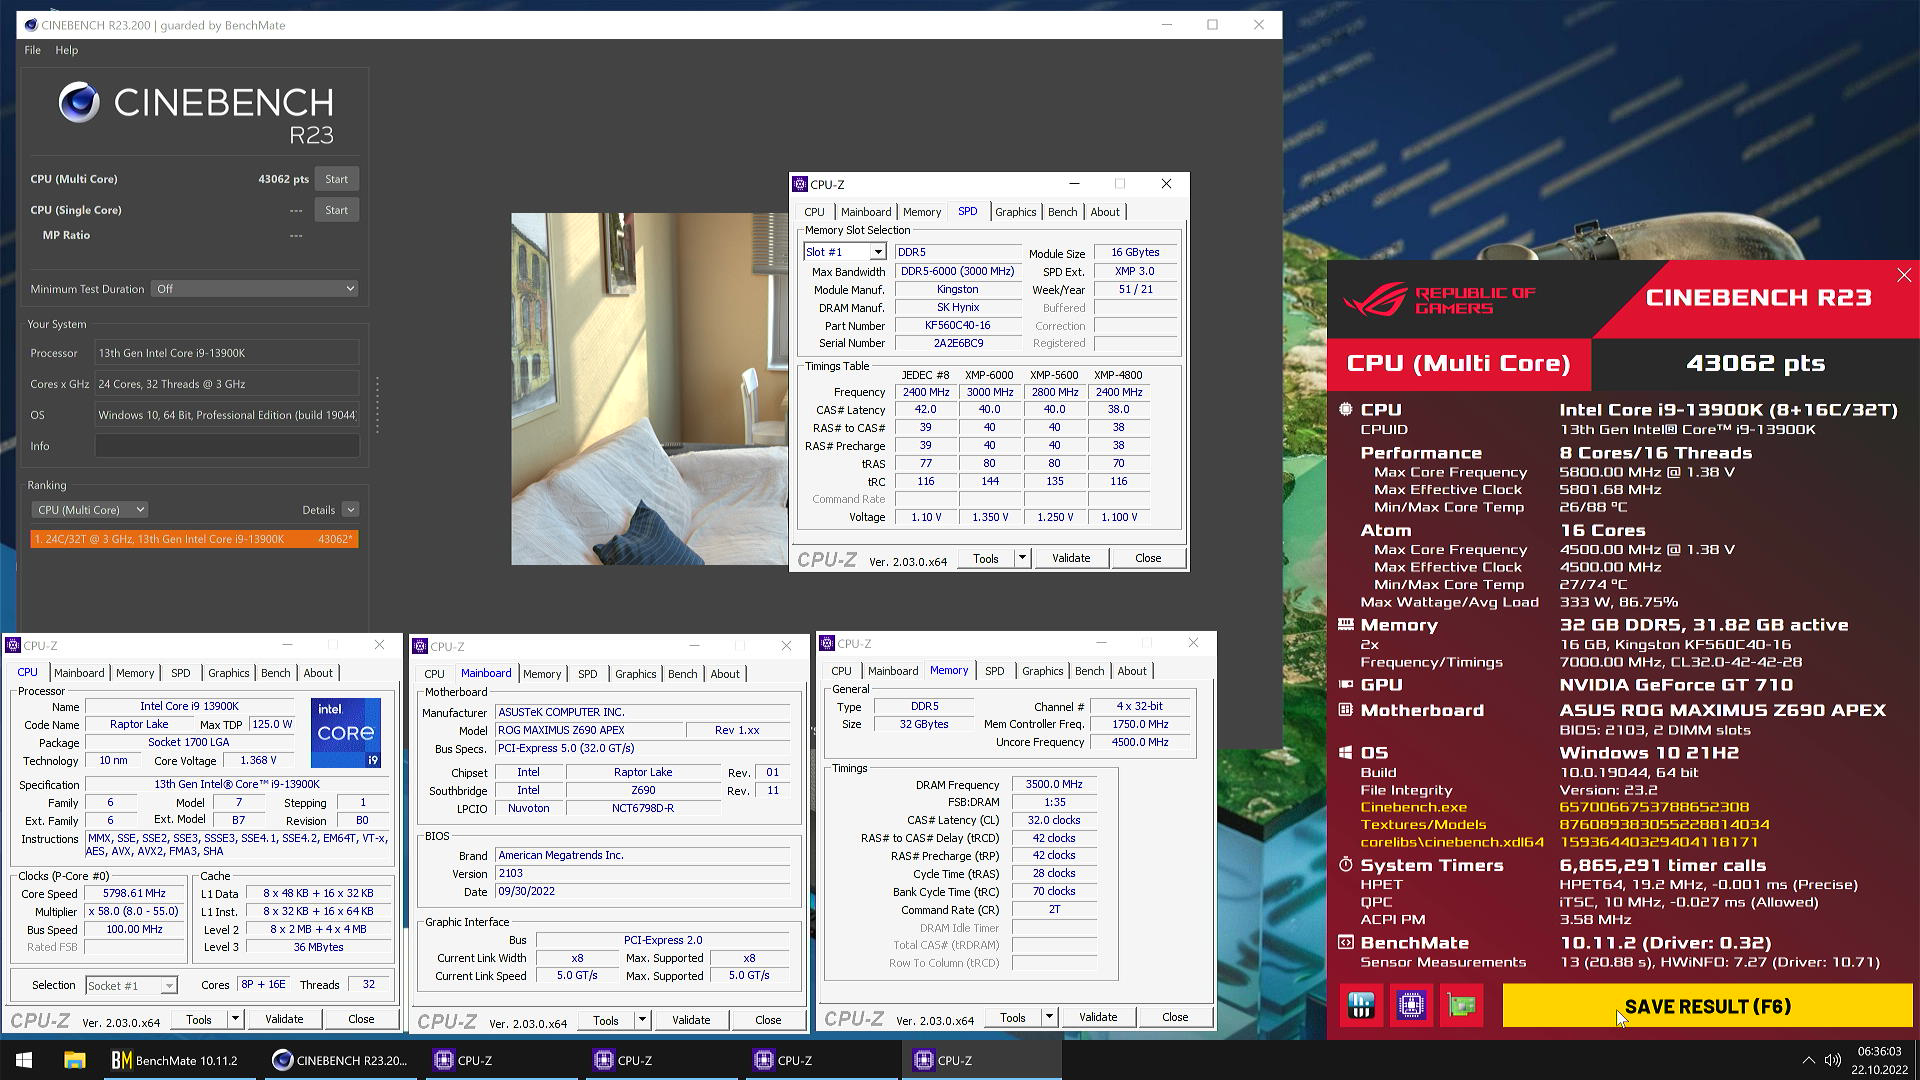Start the CPU (Single Core) benchmark
The width and height of the screenshot is (1920, 1080).
[x=336, y=210]
